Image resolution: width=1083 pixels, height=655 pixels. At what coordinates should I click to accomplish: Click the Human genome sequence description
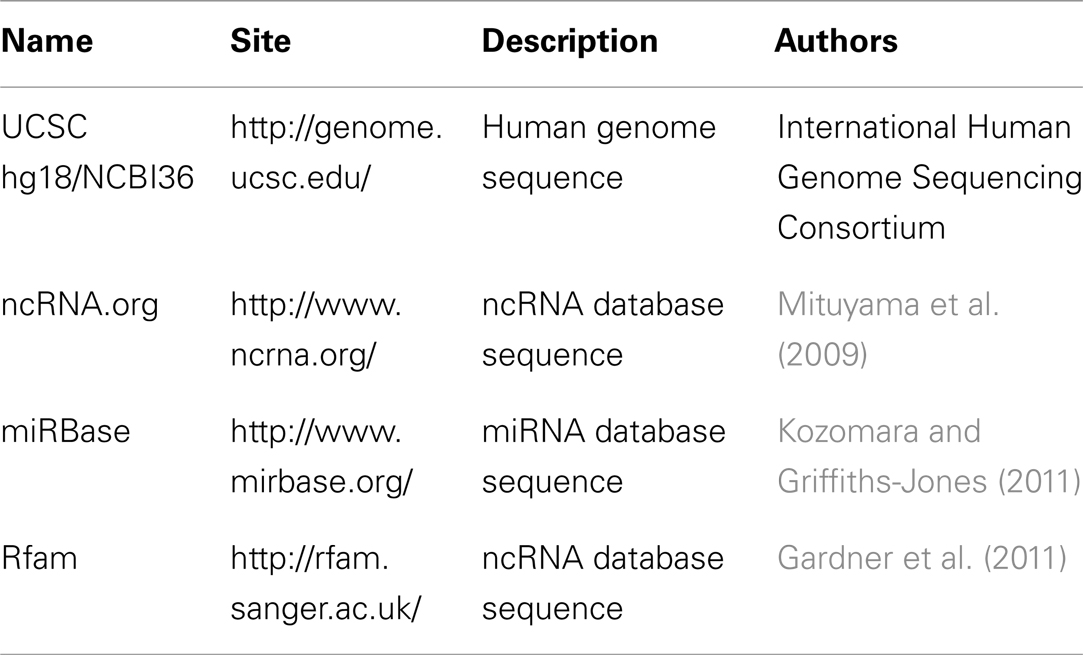click(x=599, y=153)
